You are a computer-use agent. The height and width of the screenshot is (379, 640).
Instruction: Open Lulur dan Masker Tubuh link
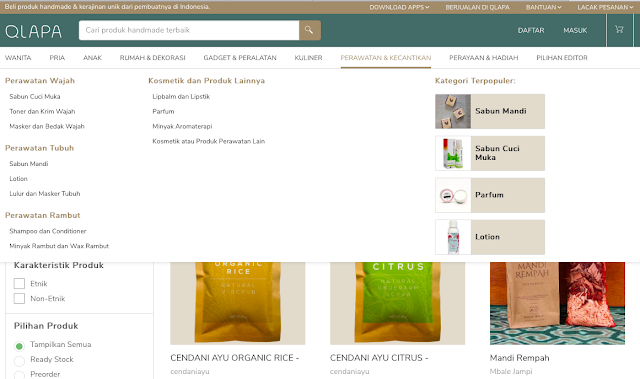pyautogui.click(x=45, y=194)
